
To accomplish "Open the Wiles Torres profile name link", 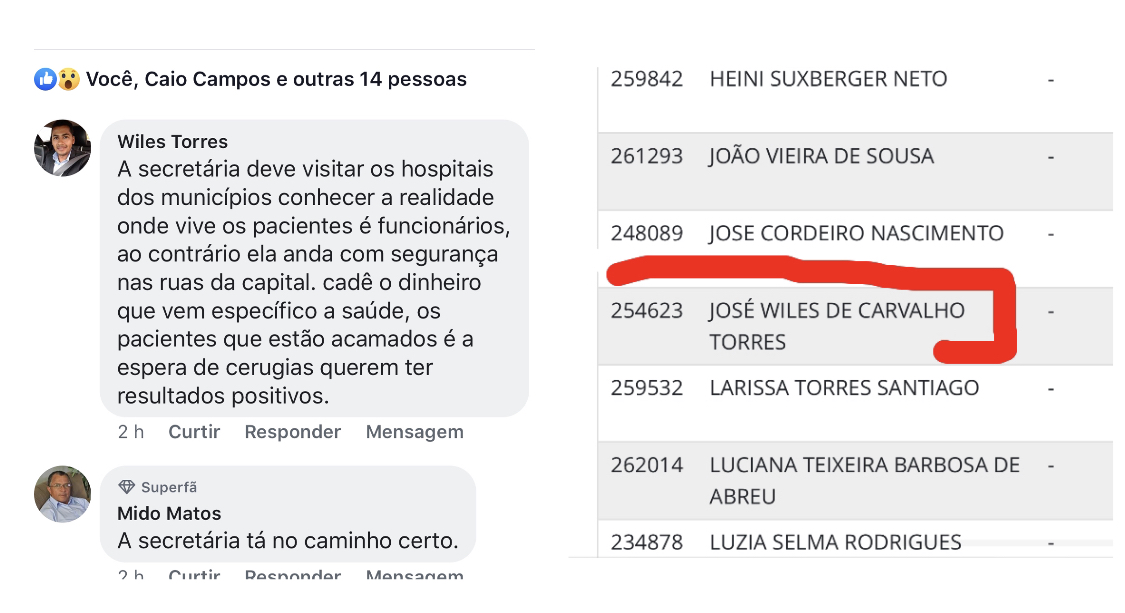I will (172, 141).
